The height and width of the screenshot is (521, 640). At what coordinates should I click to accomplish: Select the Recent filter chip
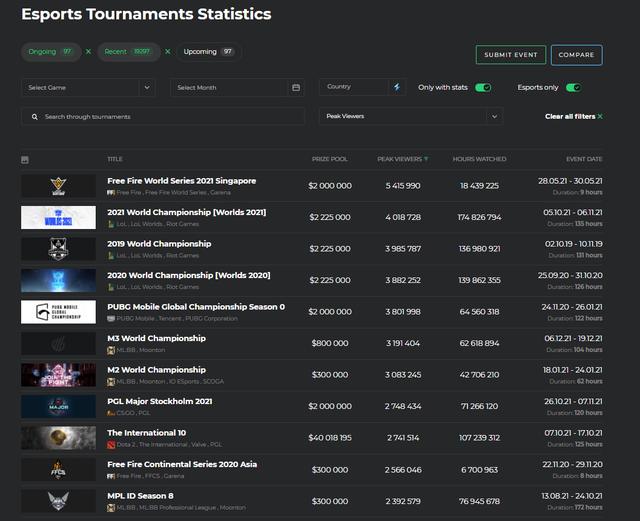tap(128, 52)
